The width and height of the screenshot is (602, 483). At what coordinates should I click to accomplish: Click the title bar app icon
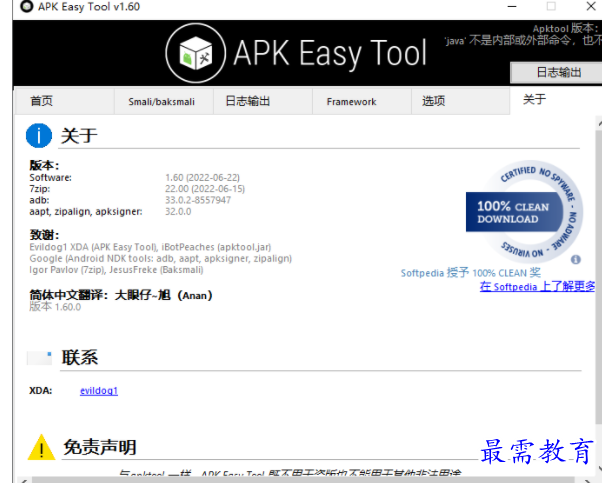(x=26, y=7)
